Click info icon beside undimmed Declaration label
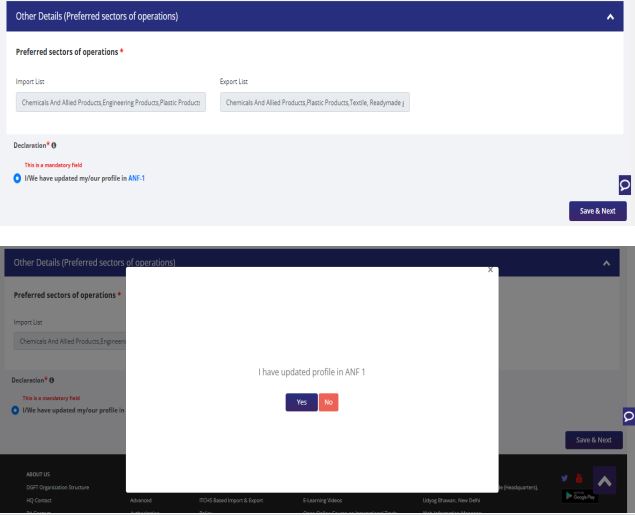Viewport: 635px width, 515px height. [53, 146]
